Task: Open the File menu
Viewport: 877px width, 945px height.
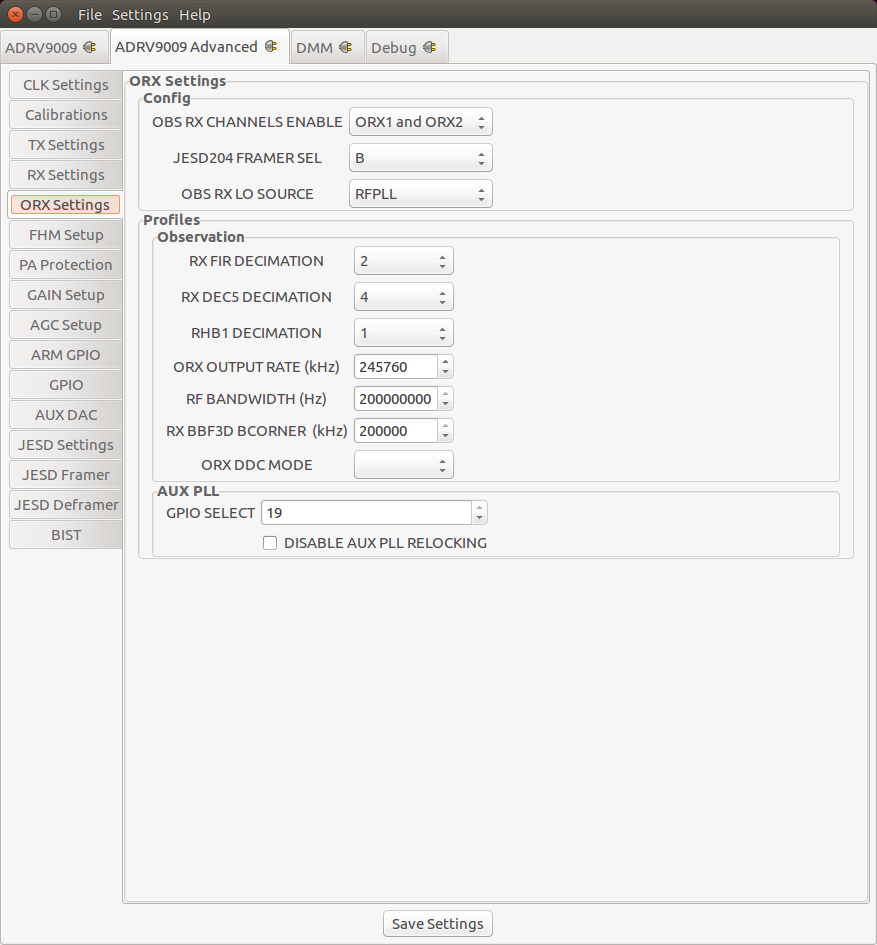Action: click(89, 14)
